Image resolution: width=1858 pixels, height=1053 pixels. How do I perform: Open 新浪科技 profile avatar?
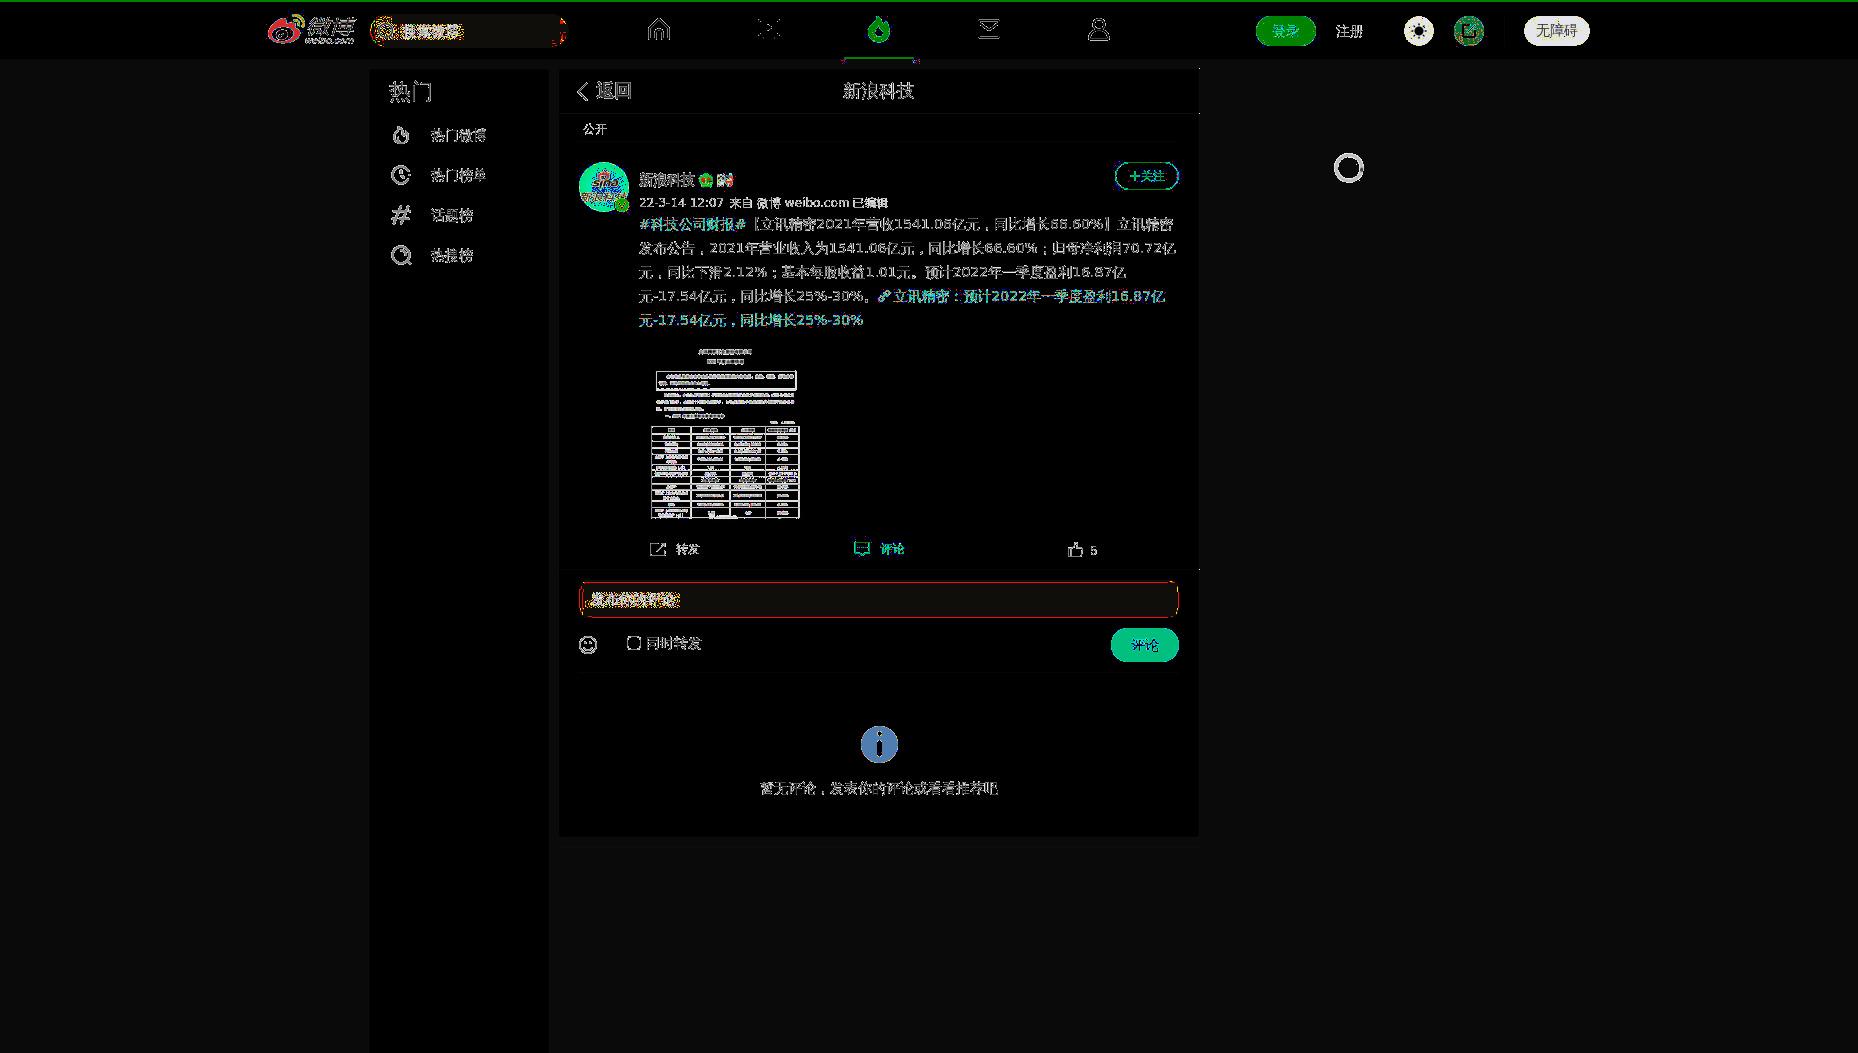(x=604, y=187)
